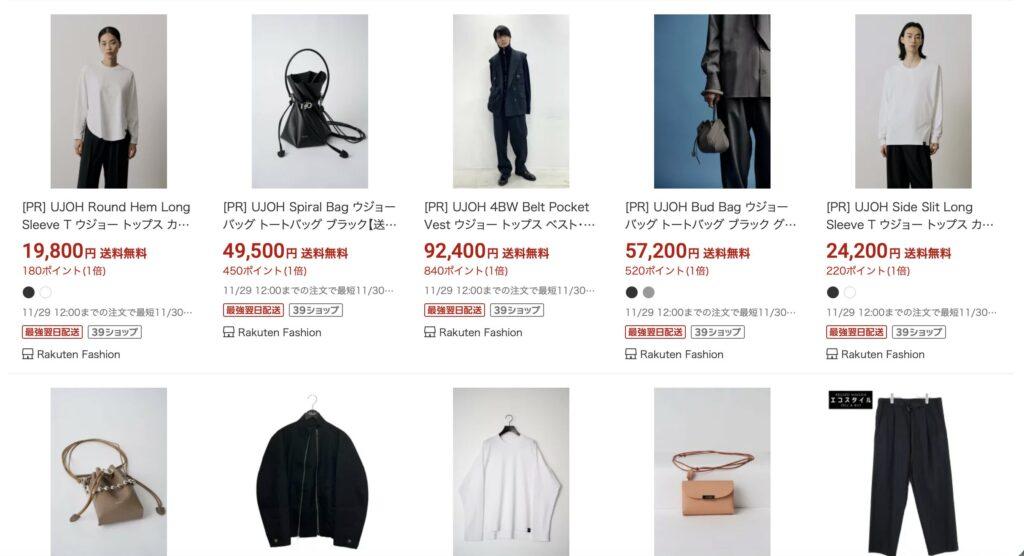
Task: Open UJOH 4BW Belt Pocket Vest title
Action: pyautogui.click(x=509, y=216)
